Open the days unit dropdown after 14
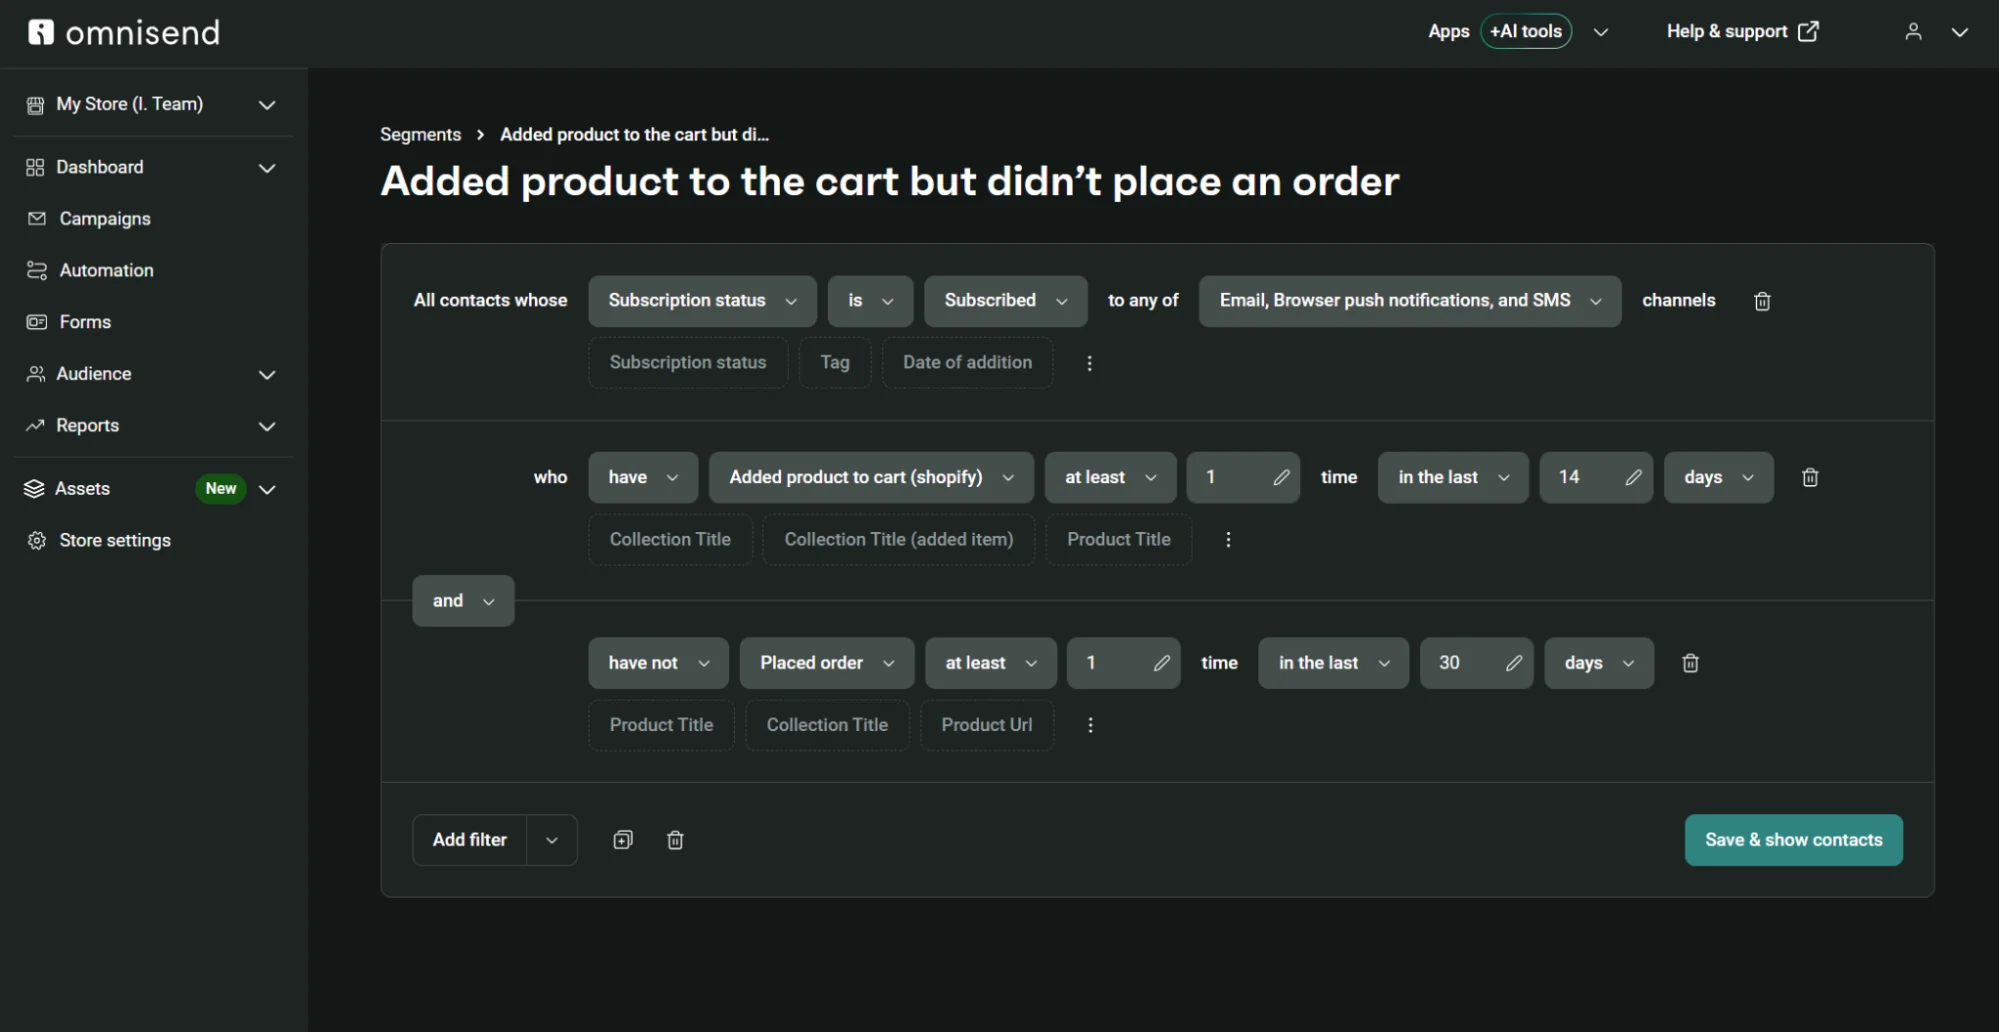Image resolution: width=1999 pixels, height=1032 pixels. click(1718, 477)
